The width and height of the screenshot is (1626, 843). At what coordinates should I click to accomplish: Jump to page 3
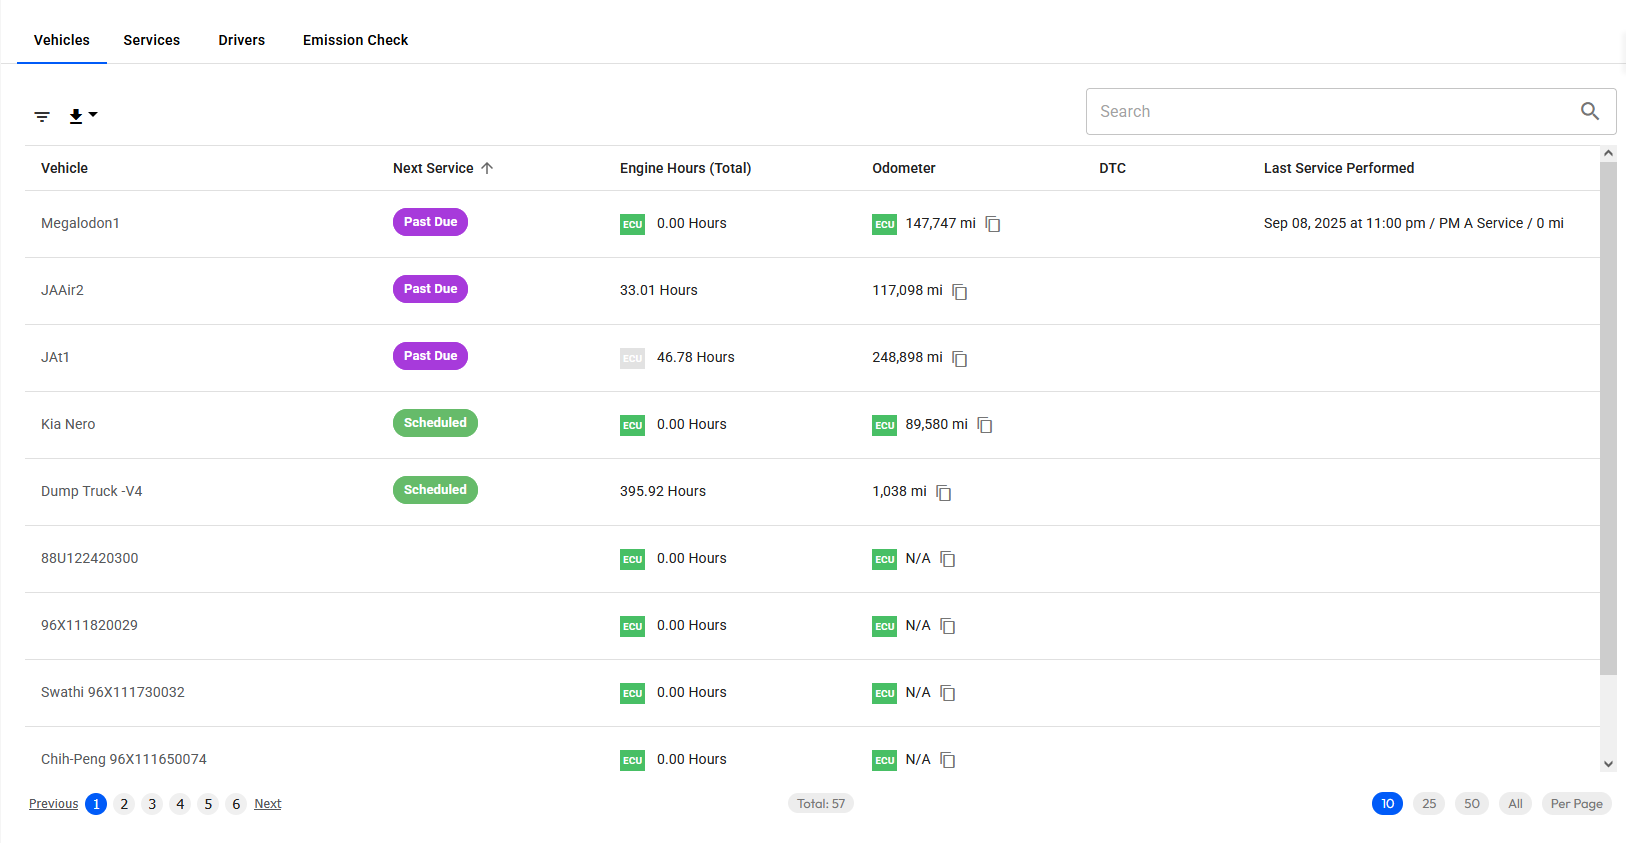(x=152, y=804)
